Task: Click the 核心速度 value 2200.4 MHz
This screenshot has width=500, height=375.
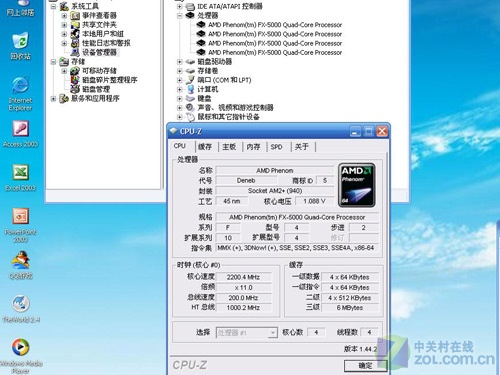Action: point(243,277)
